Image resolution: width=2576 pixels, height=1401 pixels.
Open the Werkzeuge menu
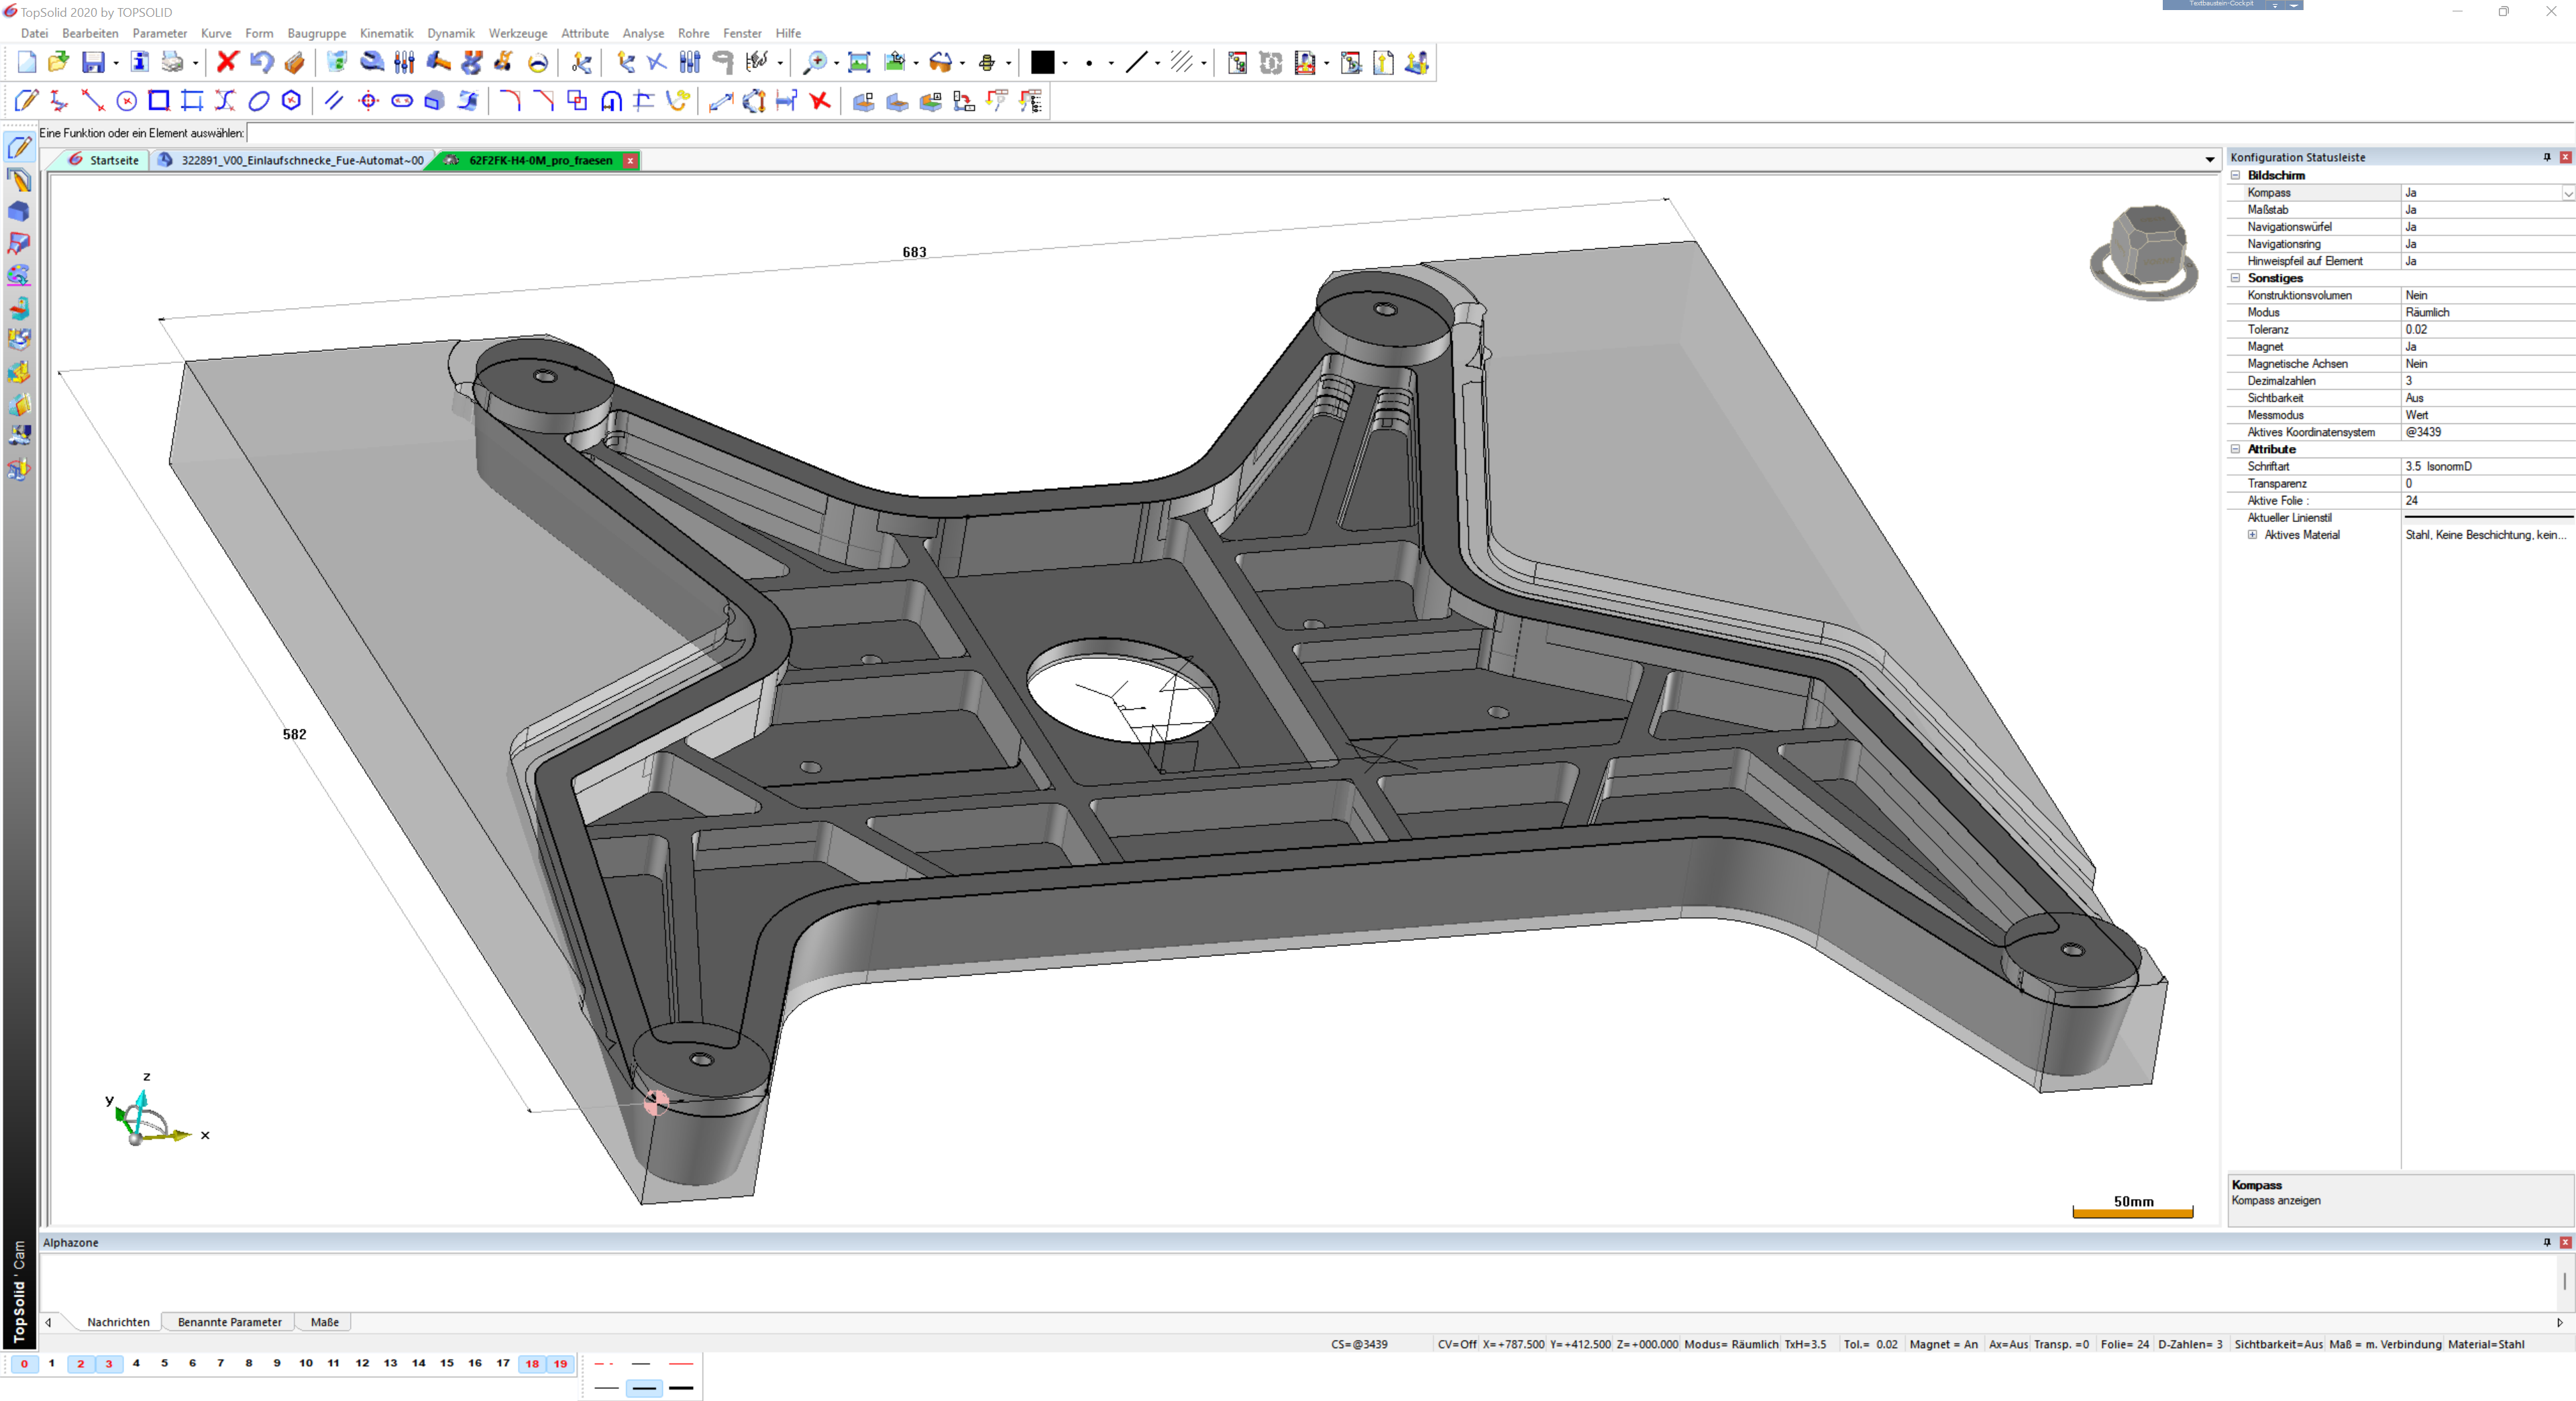coord(517,33)
